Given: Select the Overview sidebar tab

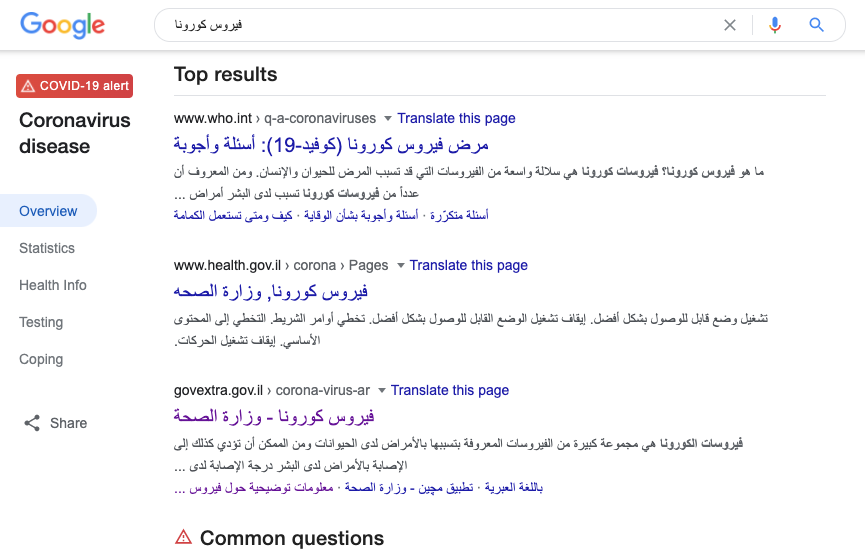Looking at the screenshot, I should coord(48,211).
